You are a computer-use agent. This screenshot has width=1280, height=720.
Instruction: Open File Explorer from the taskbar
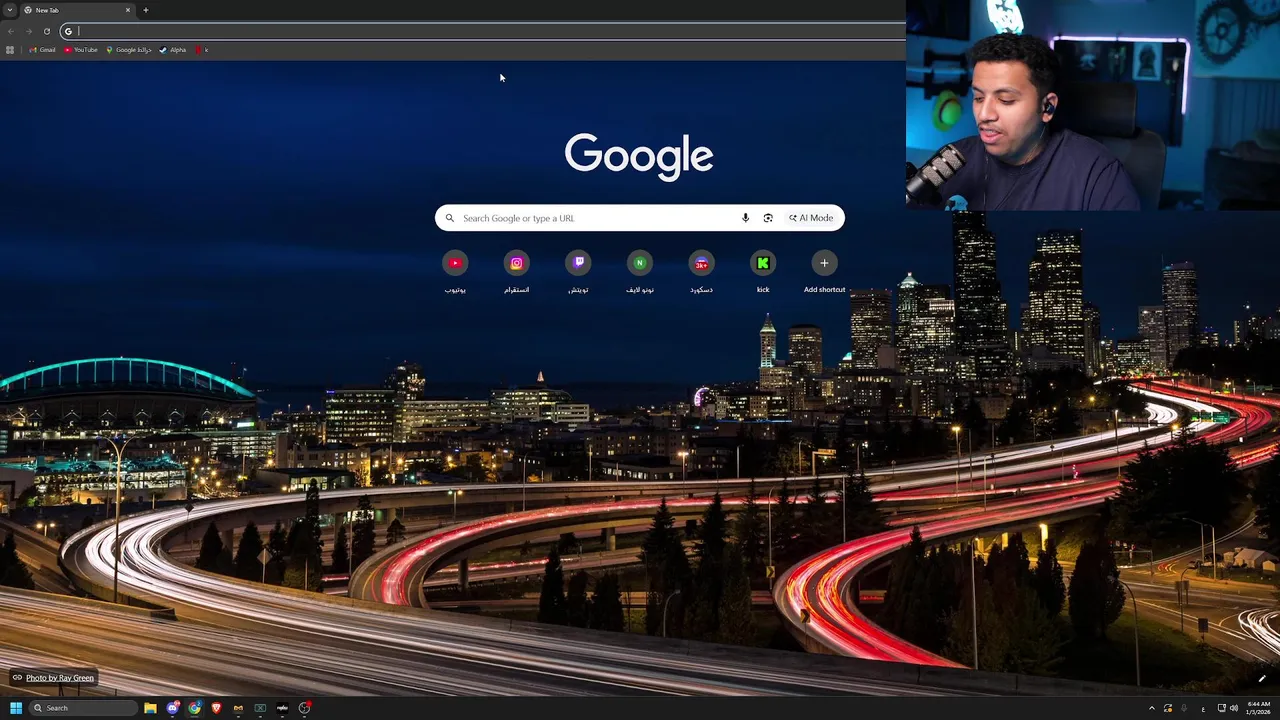click(x=150, y=708)
